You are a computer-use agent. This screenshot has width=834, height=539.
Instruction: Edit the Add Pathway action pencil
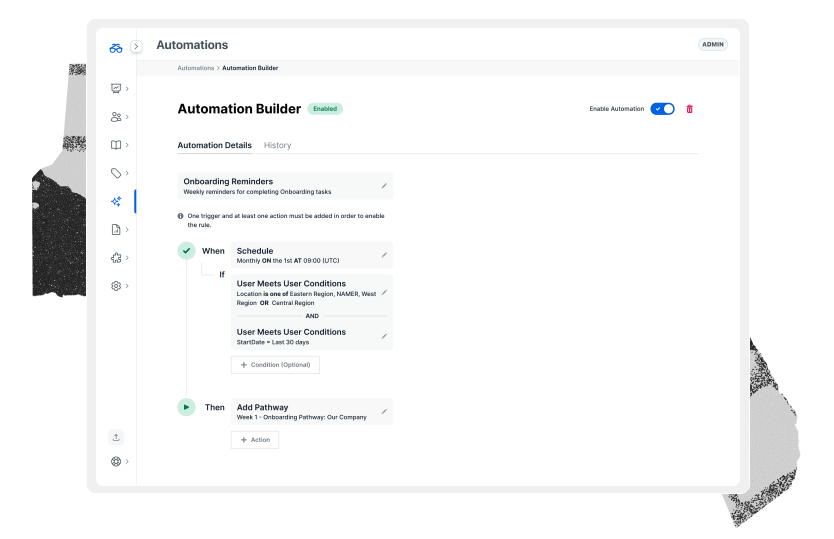click(x=384, y=411)
